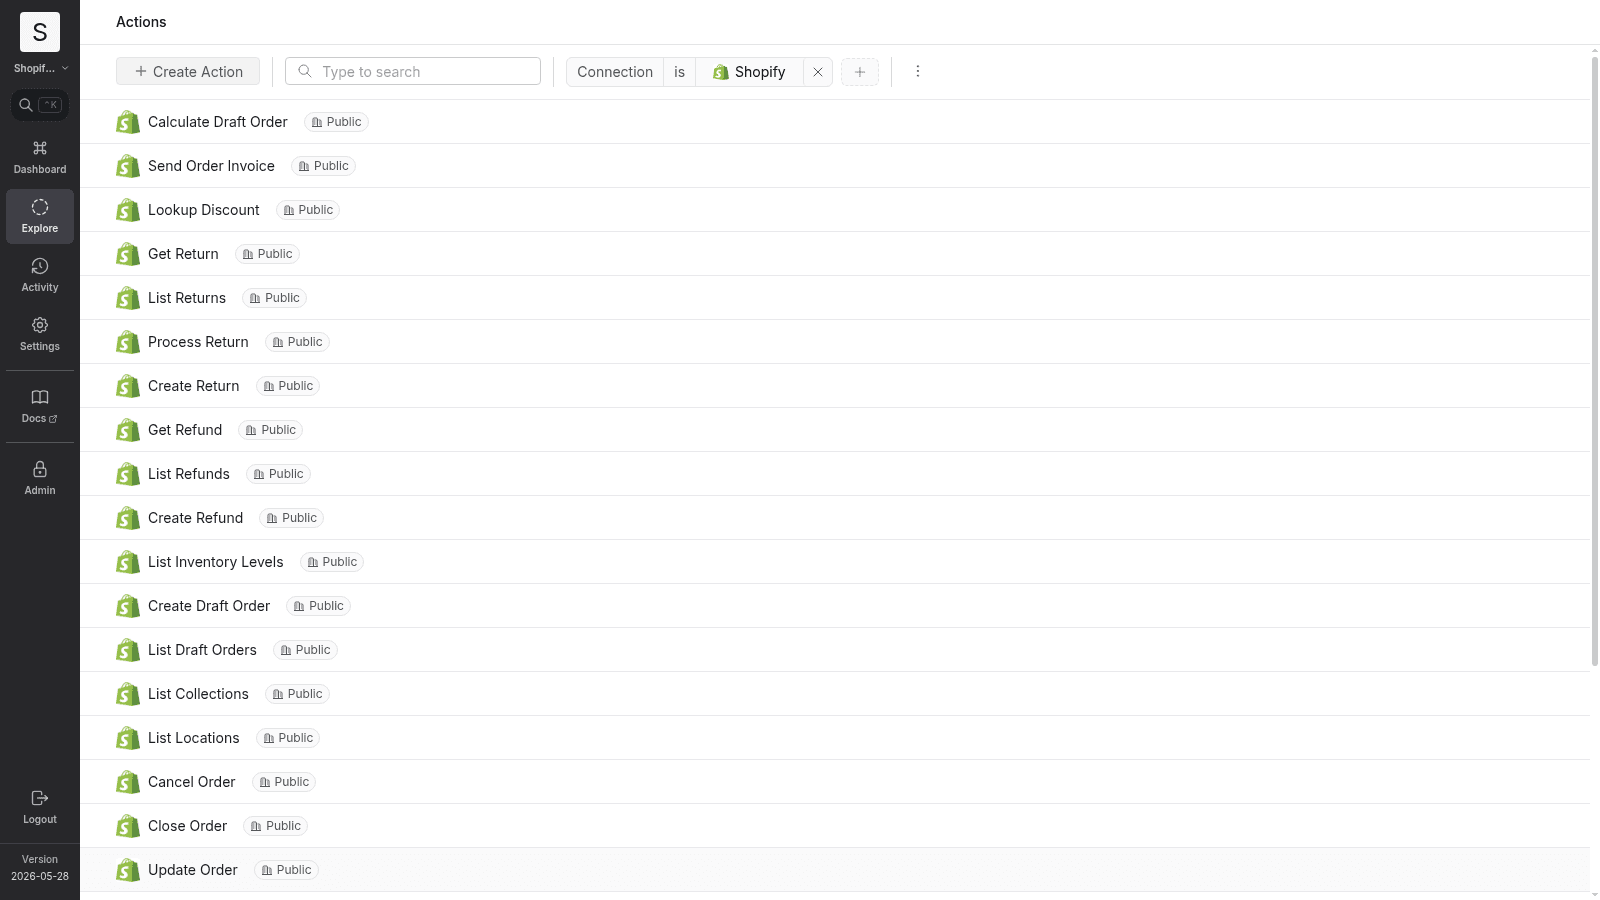Open the 'is' filter operator dropdown
The height and width of the screenshot is (900, 1600).
point(679,72)
